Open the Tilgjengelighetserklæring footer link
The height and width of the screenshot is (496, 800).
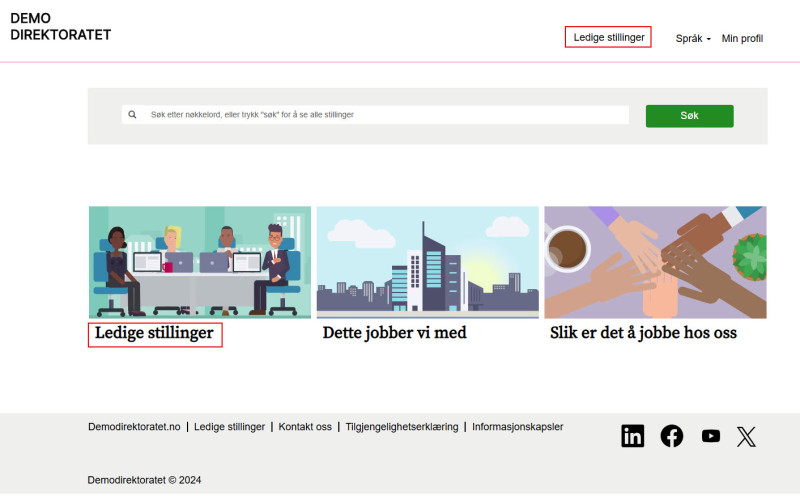402,427
